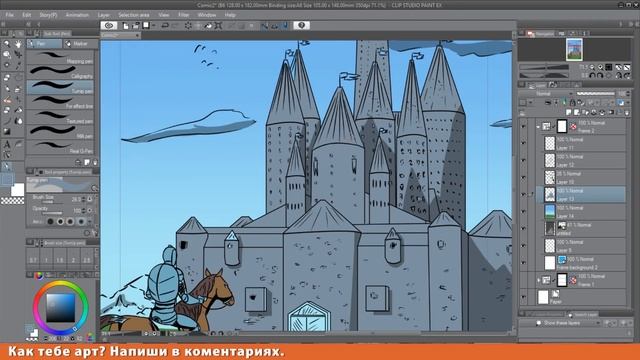Toggle visibility of Layer 8
The image size is (640, 360).
coord(524,246)
